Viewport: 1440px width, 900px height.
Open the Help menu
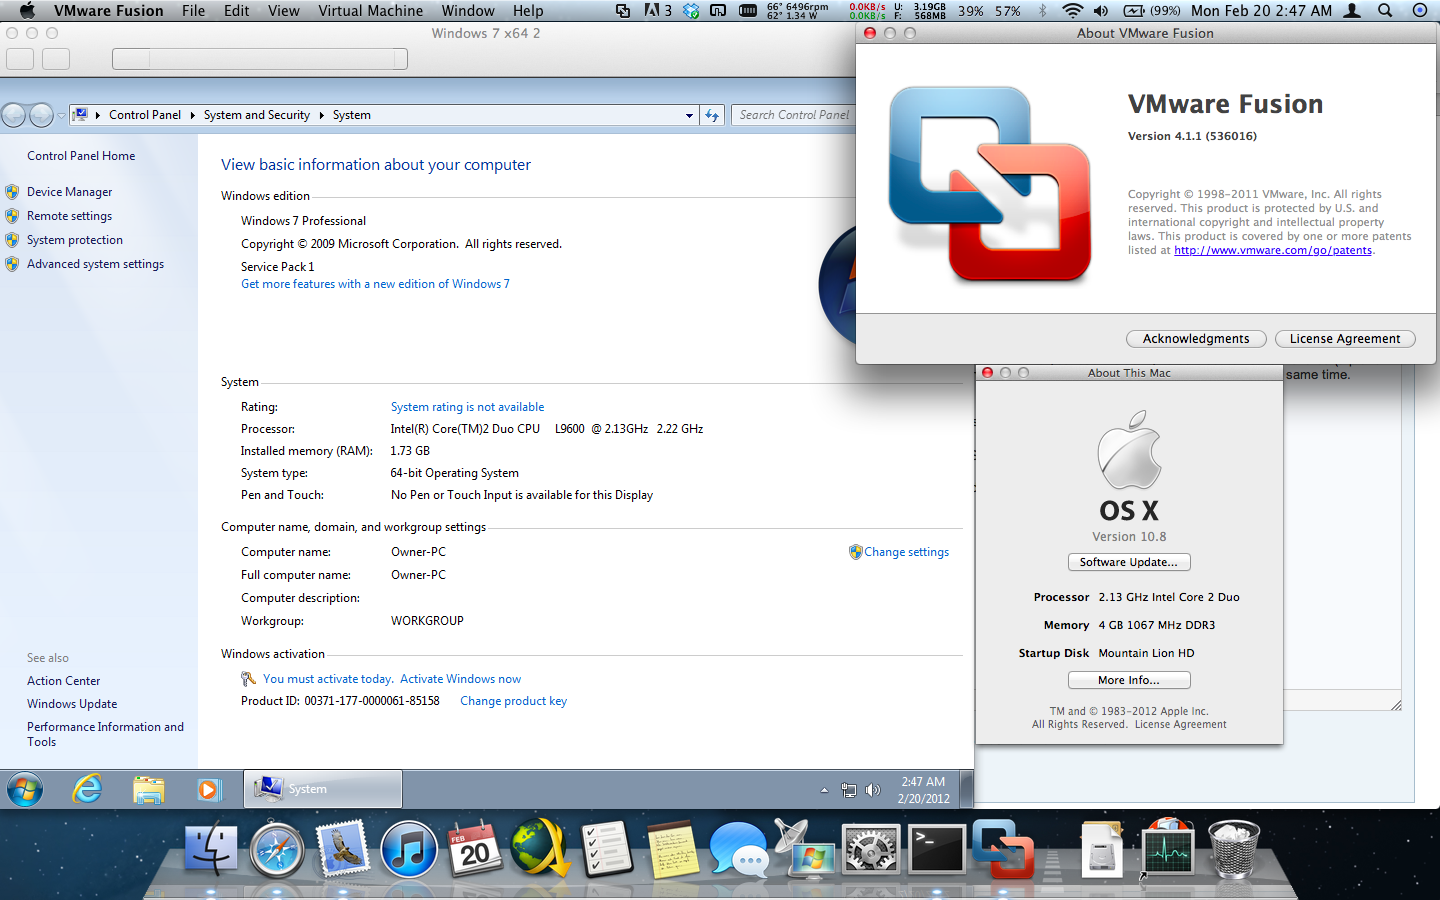click(x=528, y=10)
